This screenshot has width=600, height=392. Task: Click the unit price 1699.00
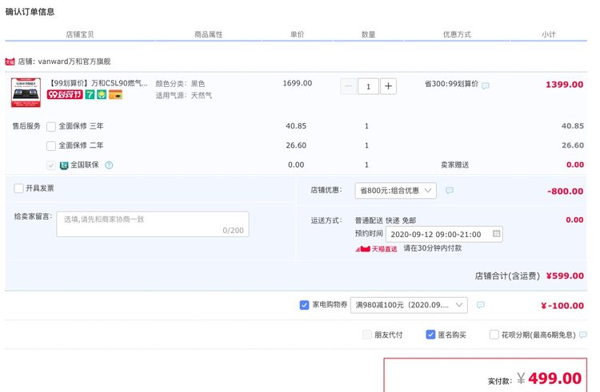(297, 83)
